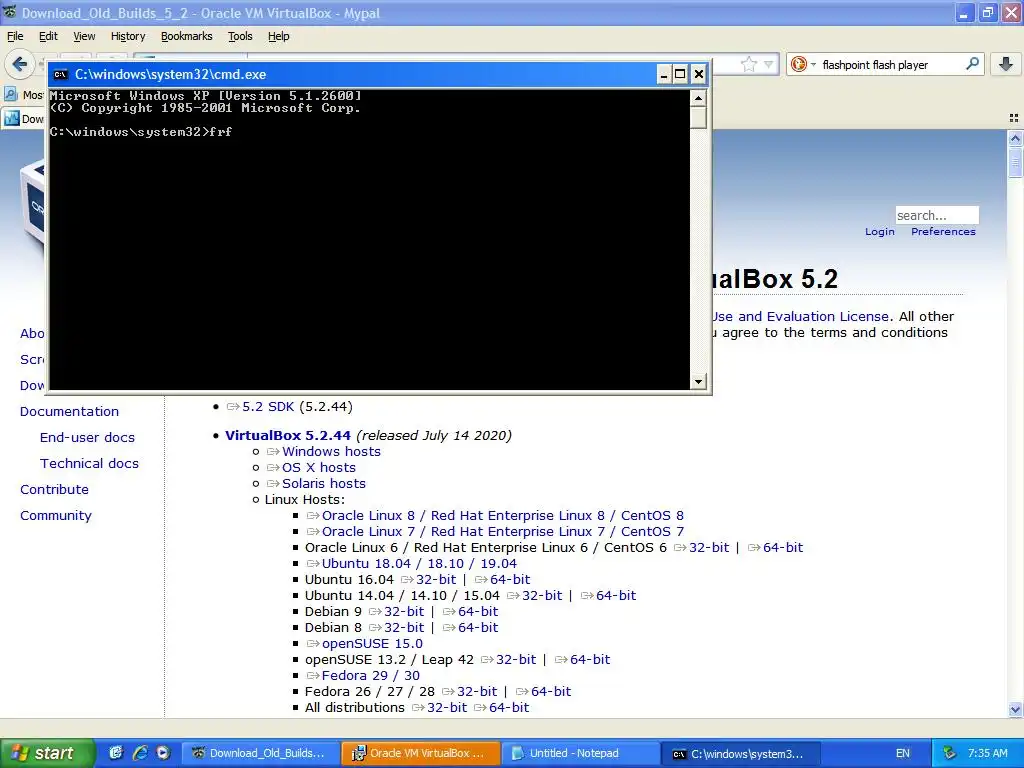The height and width of the screenshot is (768, 1024).
Task: Open the address bar history dropdown arrow
Action: (769, 64)
